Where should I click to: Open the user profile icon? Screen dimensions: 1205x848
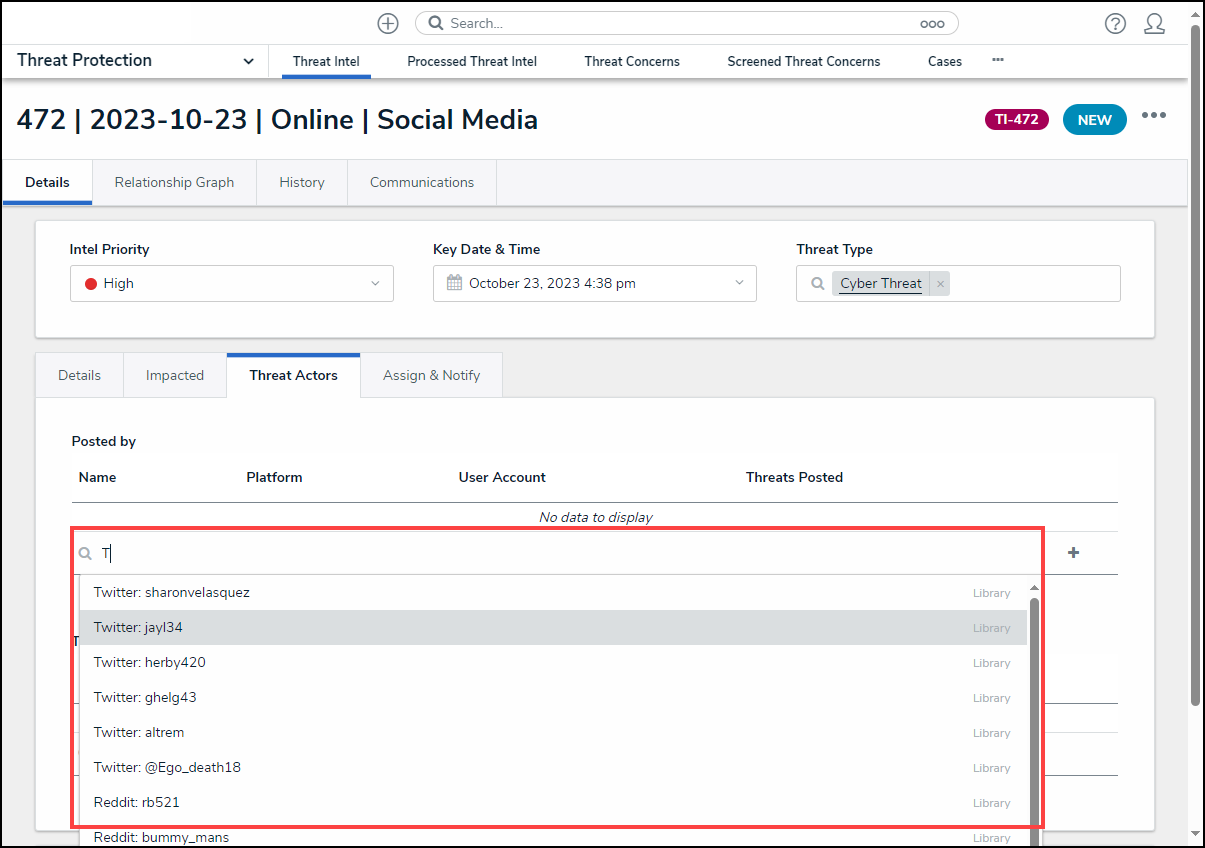pyautogui.click(x=1154, y=24)
